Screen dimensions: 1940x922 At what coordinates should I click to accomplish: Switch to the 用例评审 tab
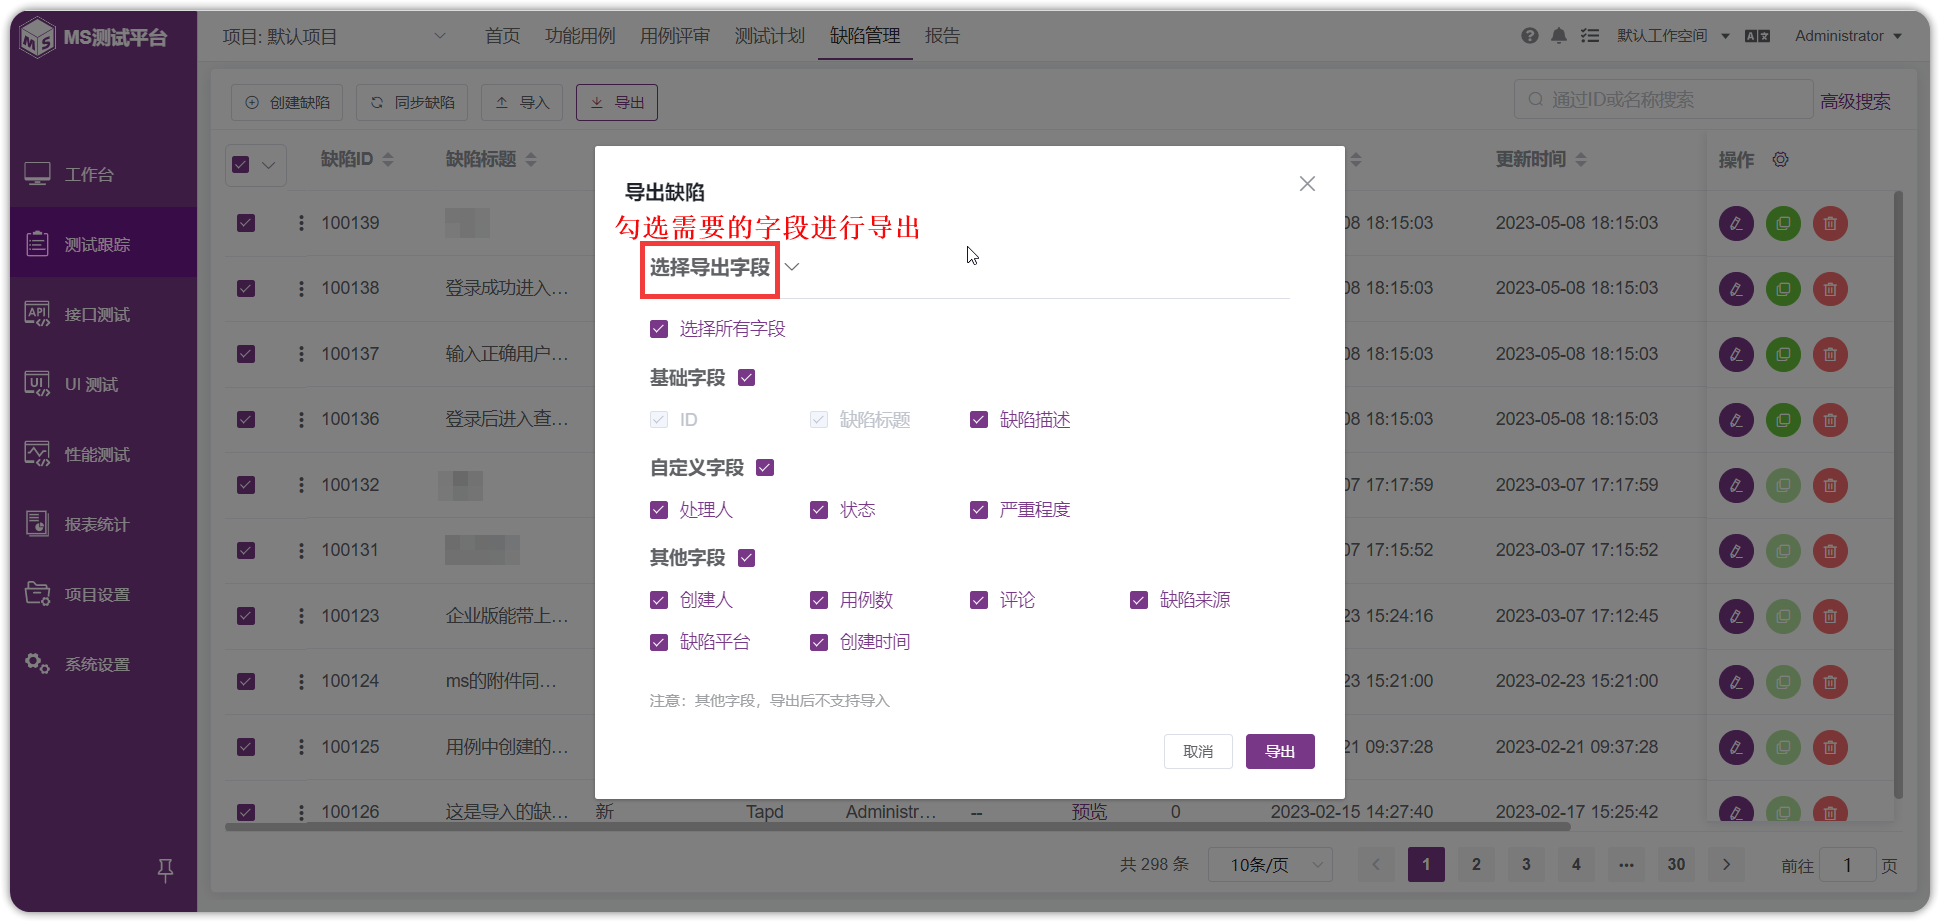pyautogui.click(x=675, y=36)
